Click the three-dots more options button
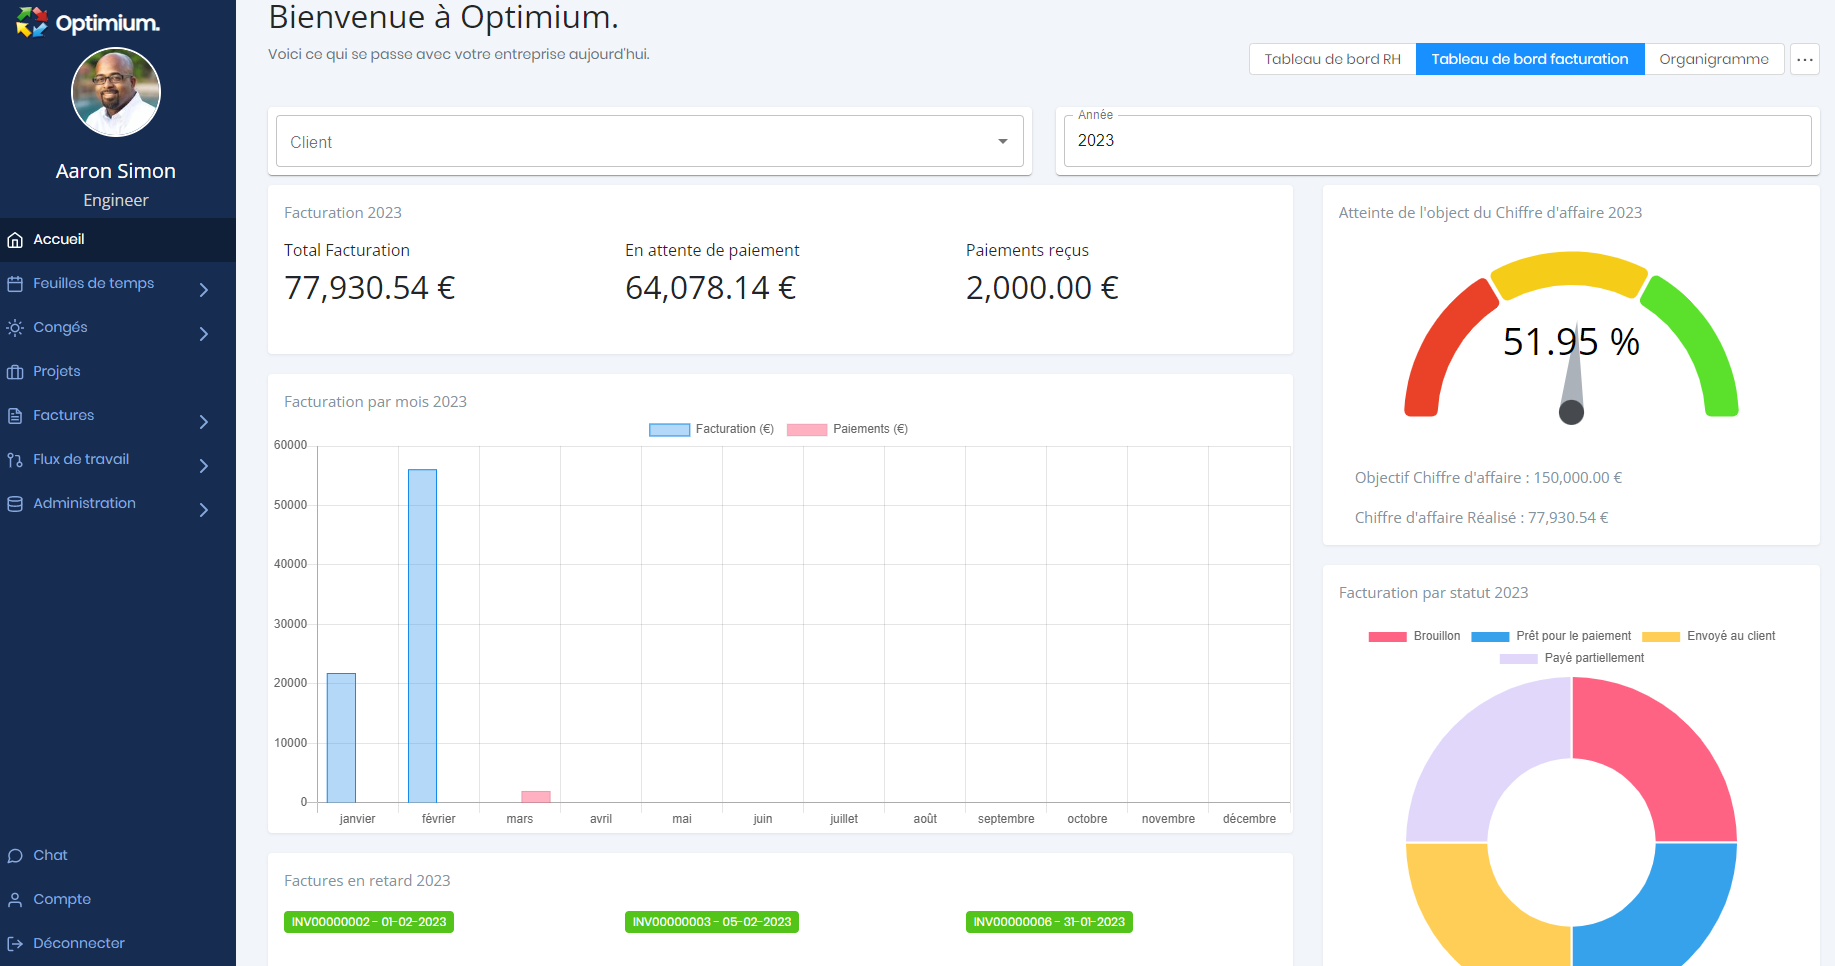Viewport: 1835px width, 966px height. [x=1804, y=59]
